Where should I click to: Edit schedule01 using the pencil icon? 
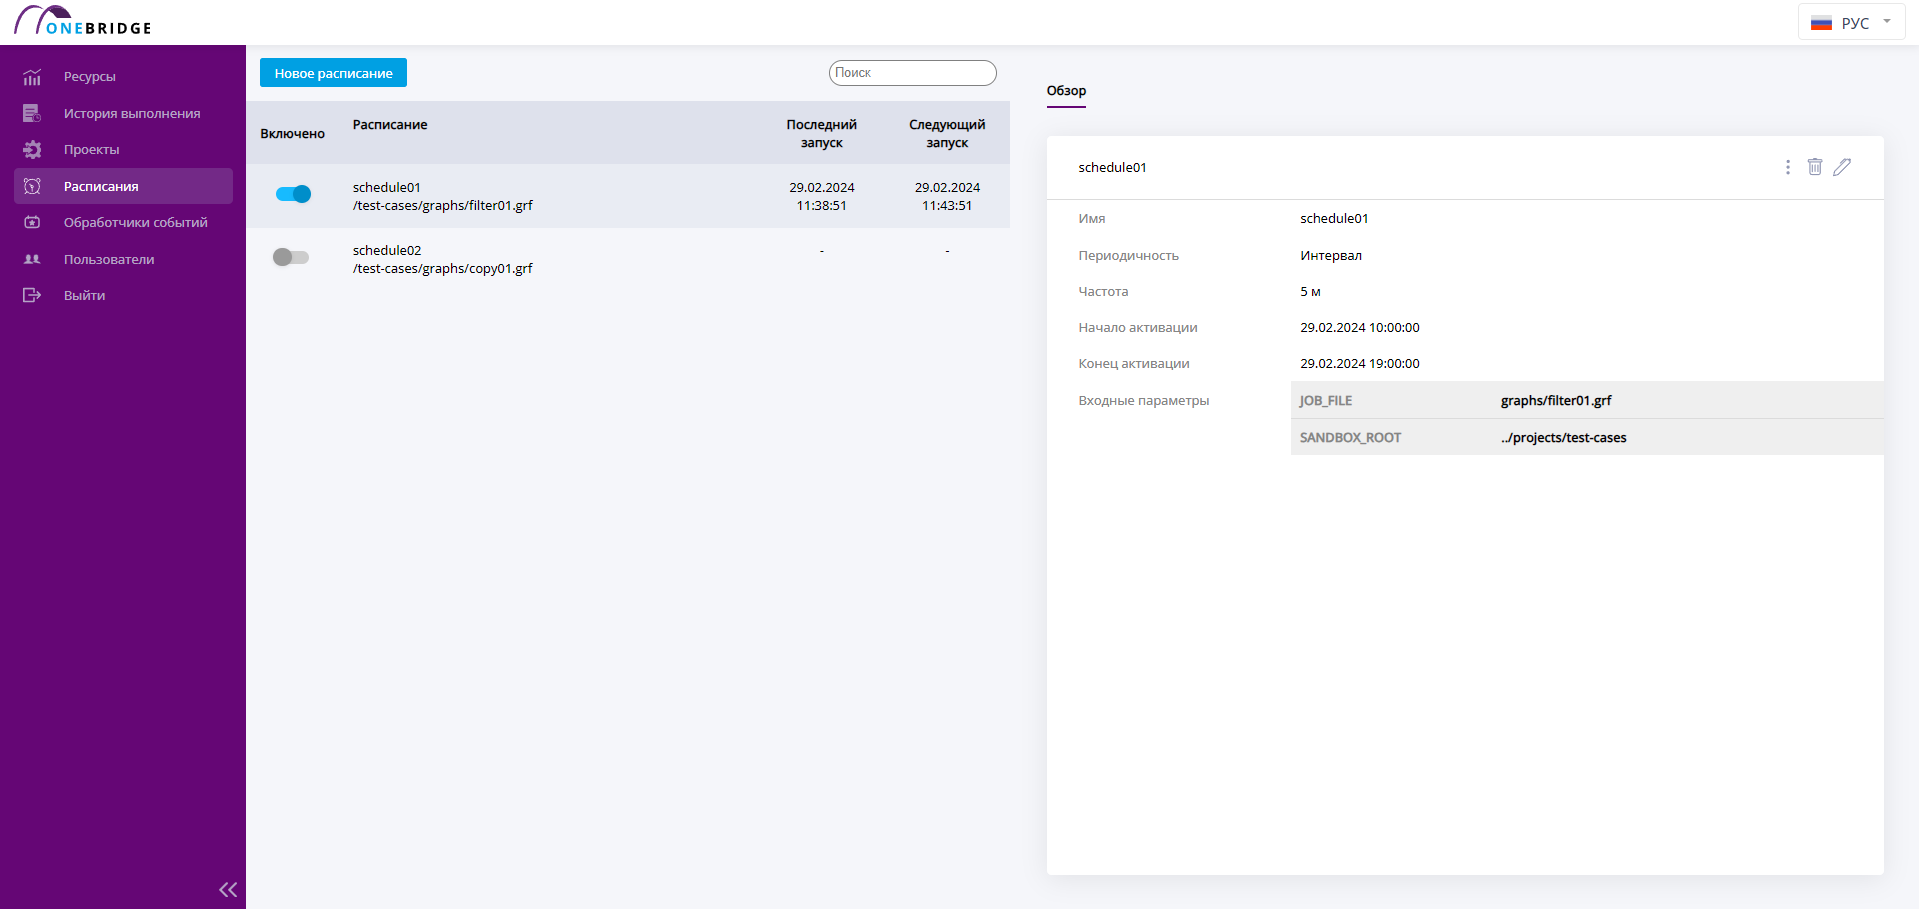pos(1842,167)
